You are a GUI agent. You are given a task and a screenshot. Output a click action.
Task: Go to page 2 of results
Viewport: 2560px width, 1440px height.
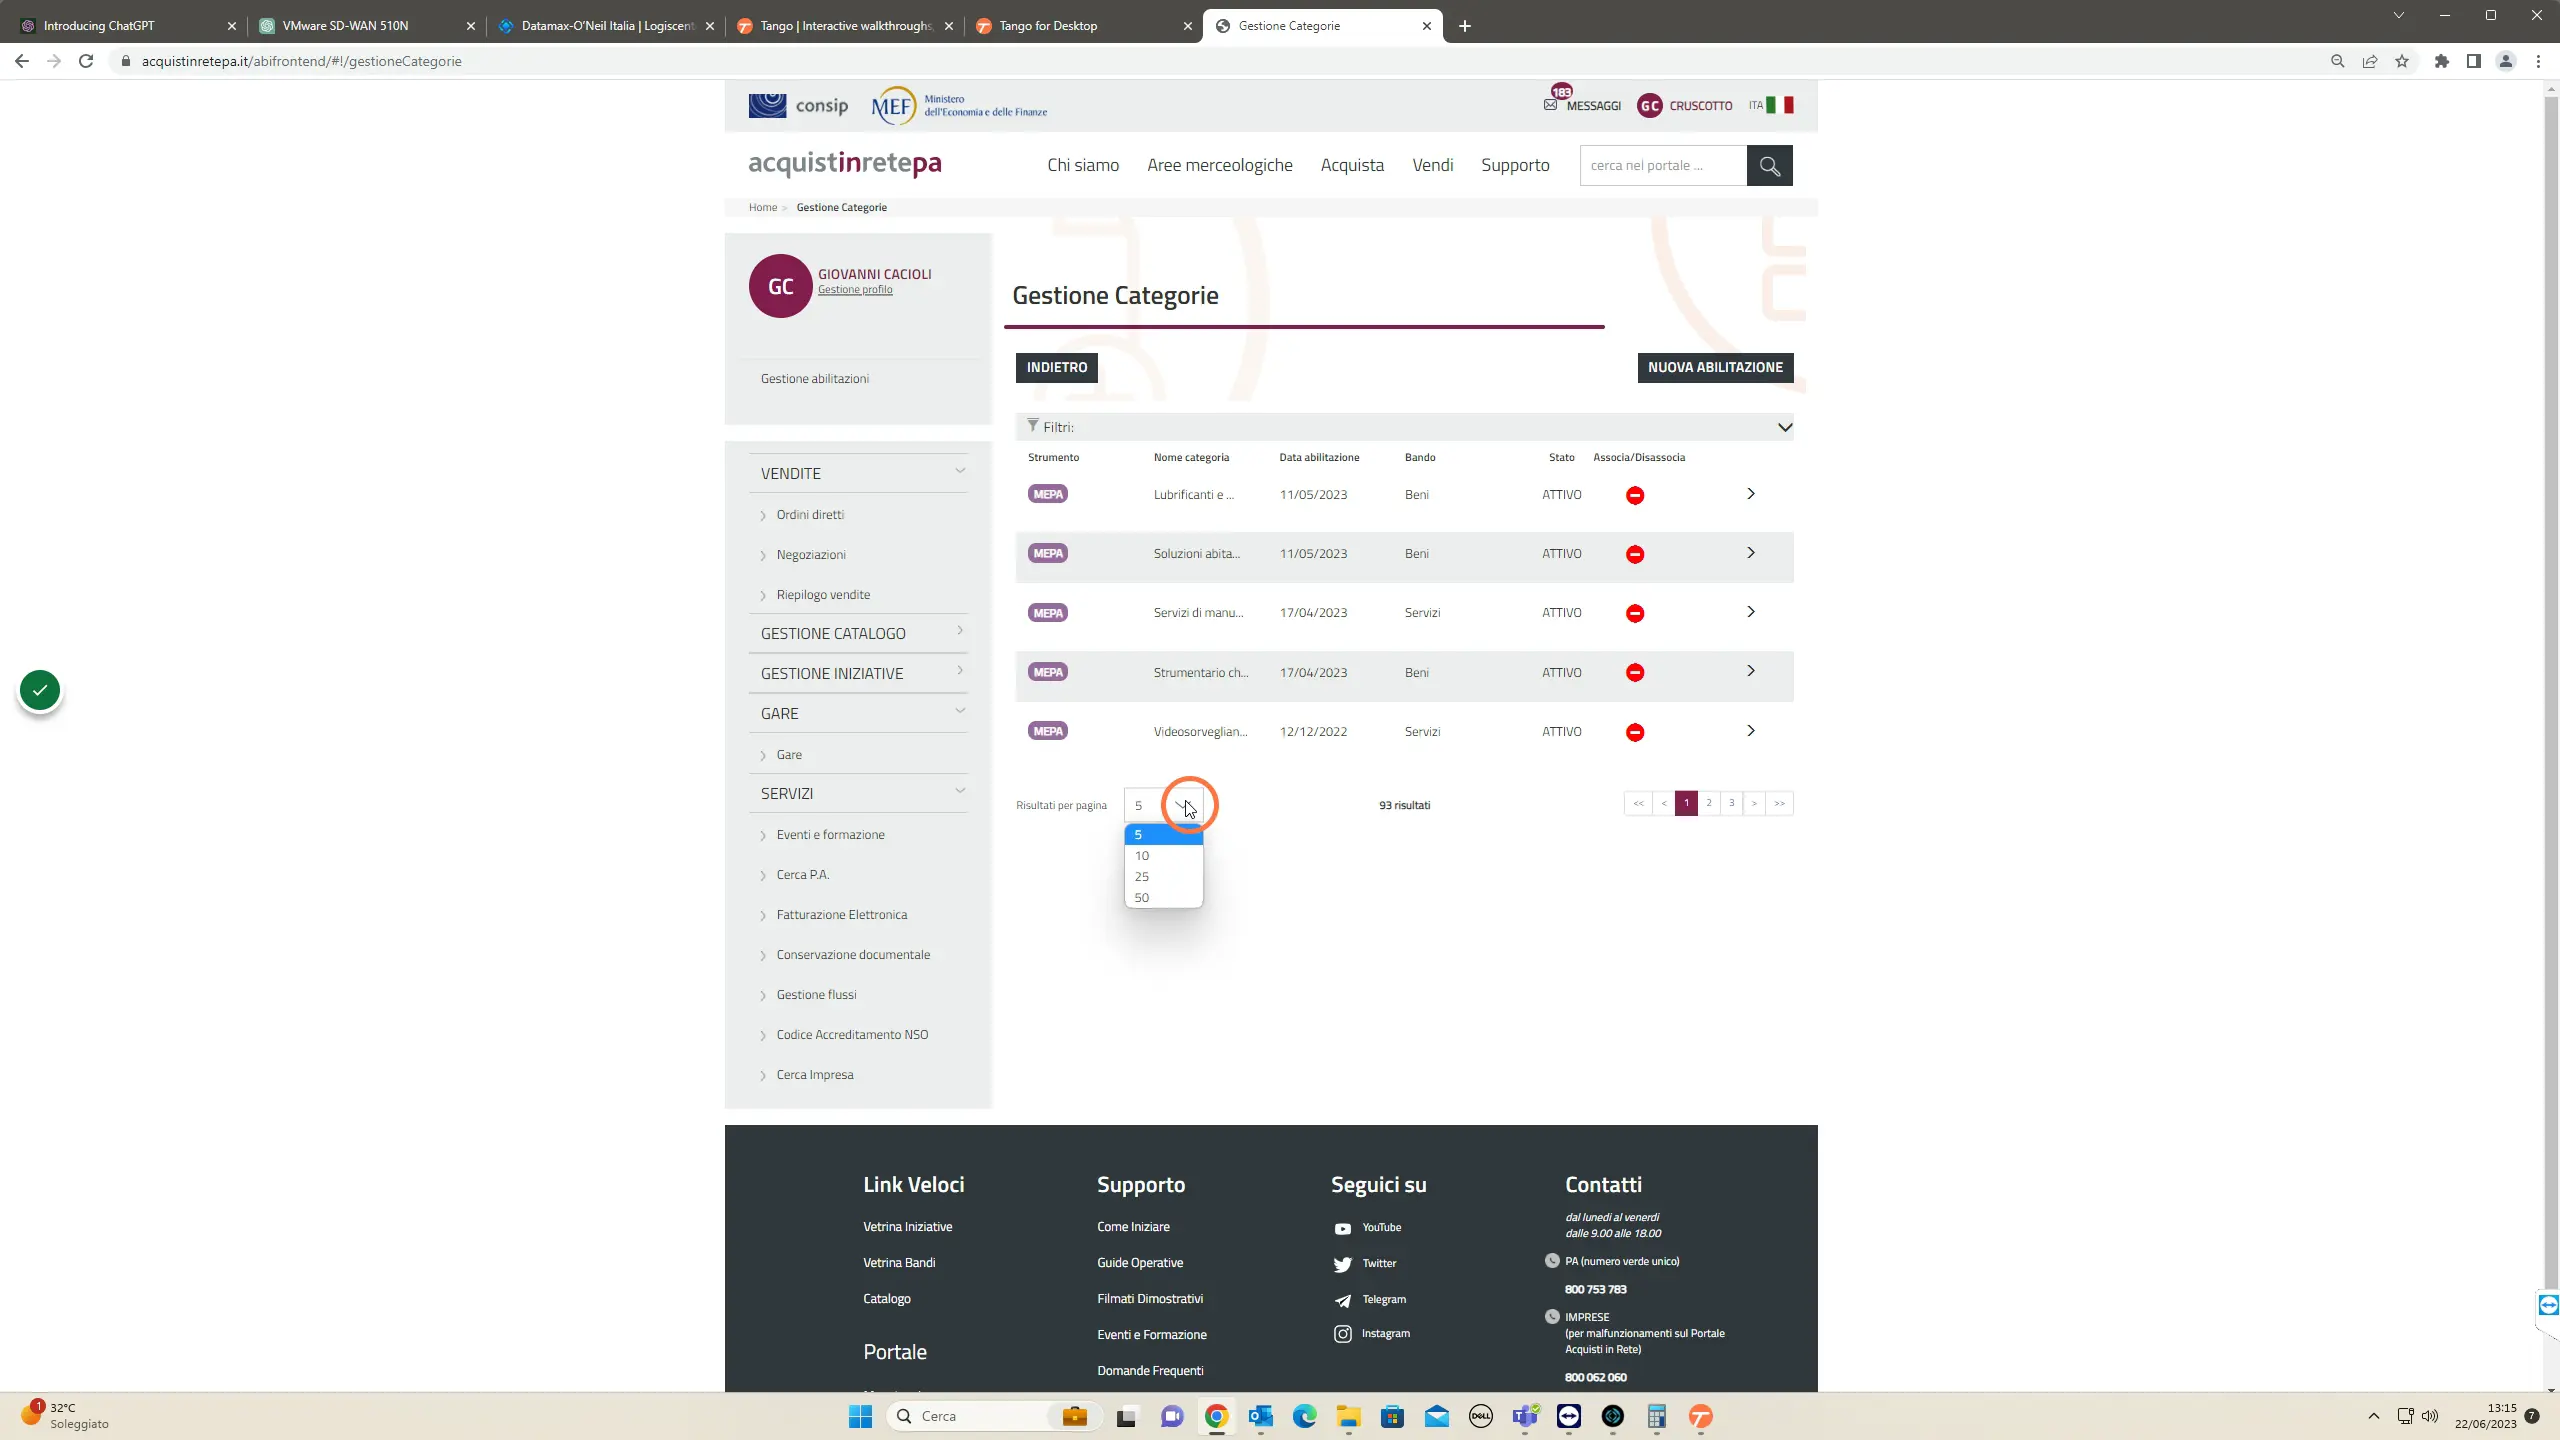(1709, 803)
